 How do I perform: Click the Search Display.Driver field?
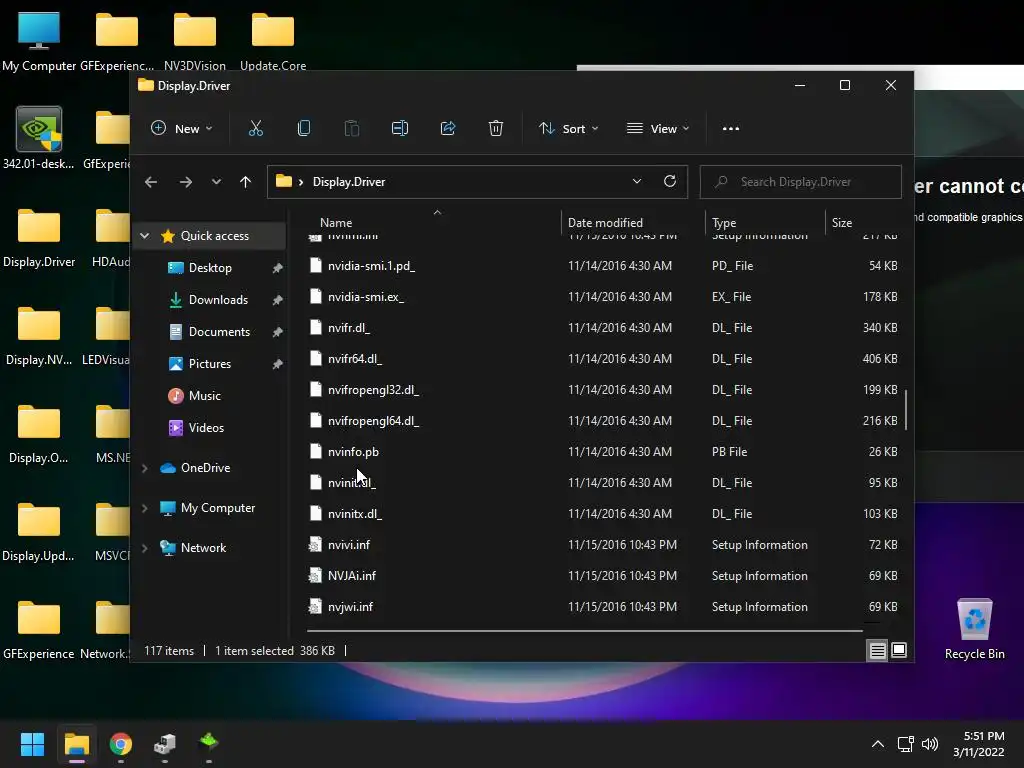click(801, 182)
